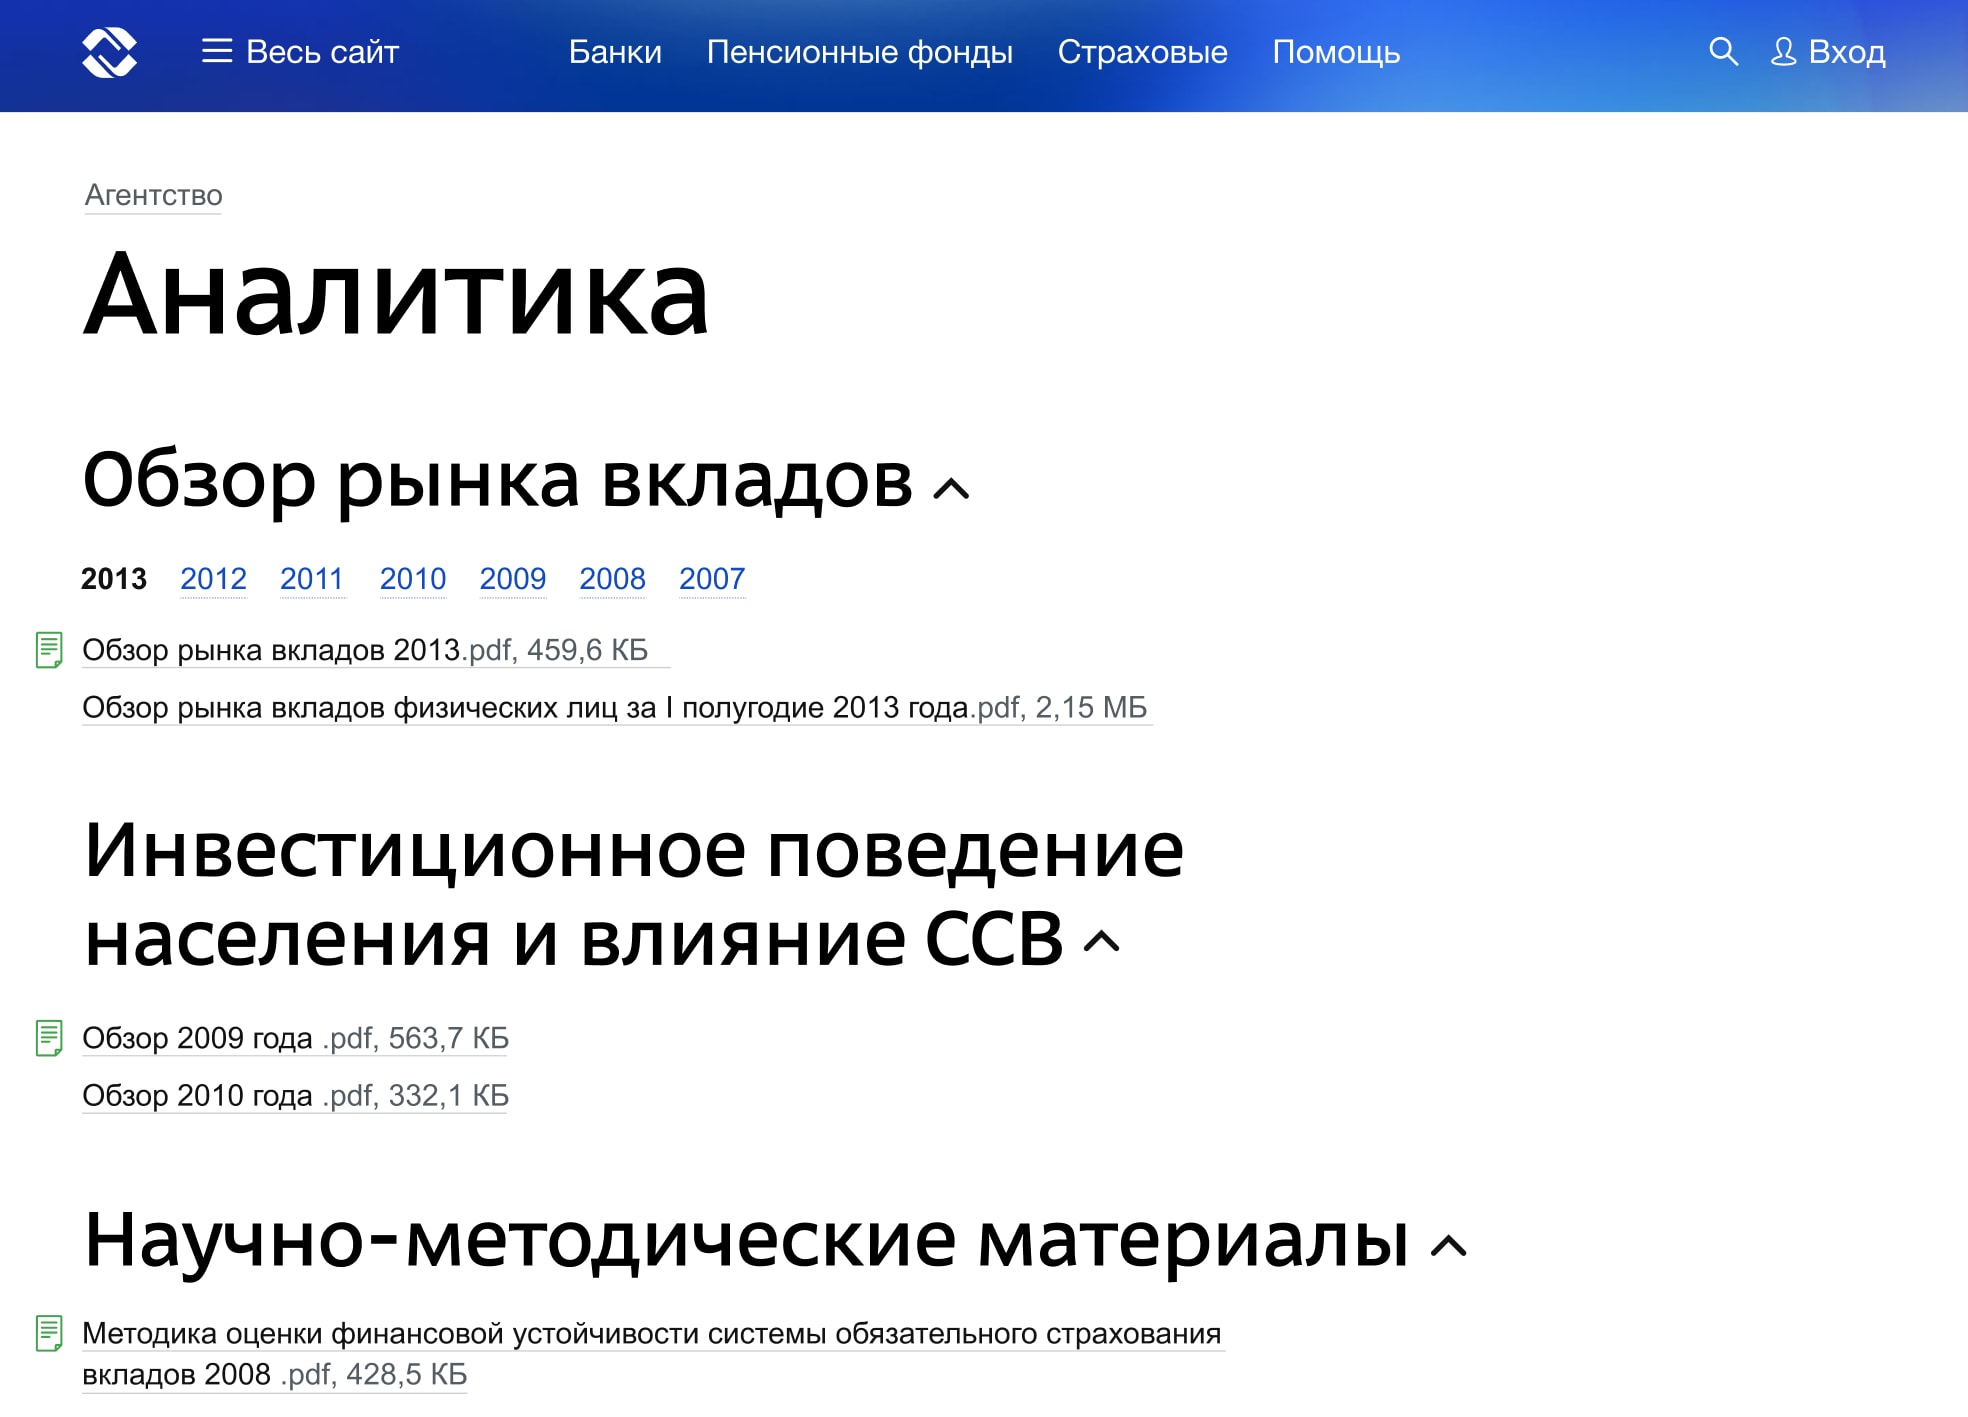Image resolution: width=1968 pixels, height=1417 pixels.
Task: Open Пенсионные фонды menu item
Action: [x=859, y=52]
